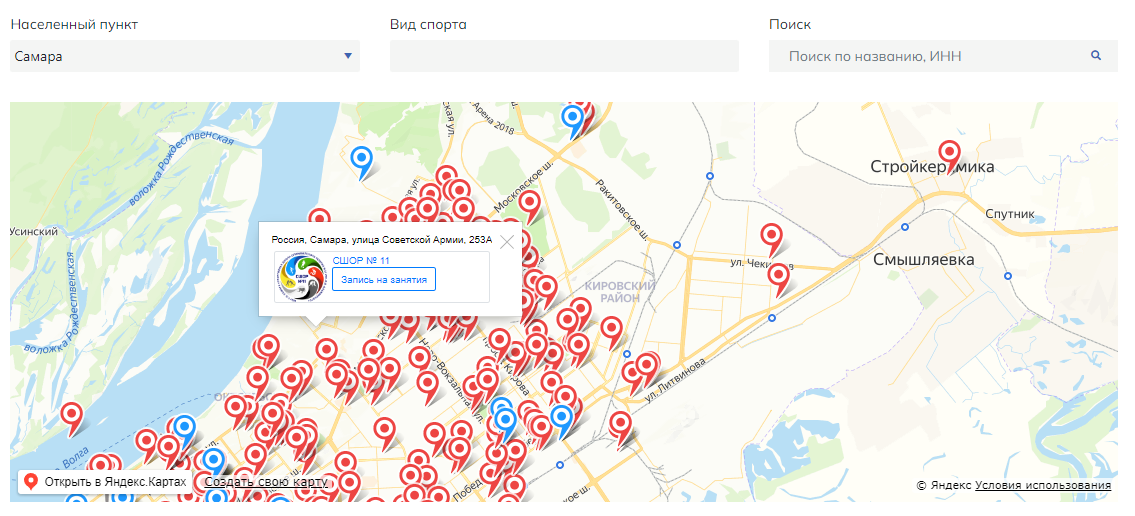The image size is (1135, 516).
Task: Open Условия использования link
Action: [1043, 485]
